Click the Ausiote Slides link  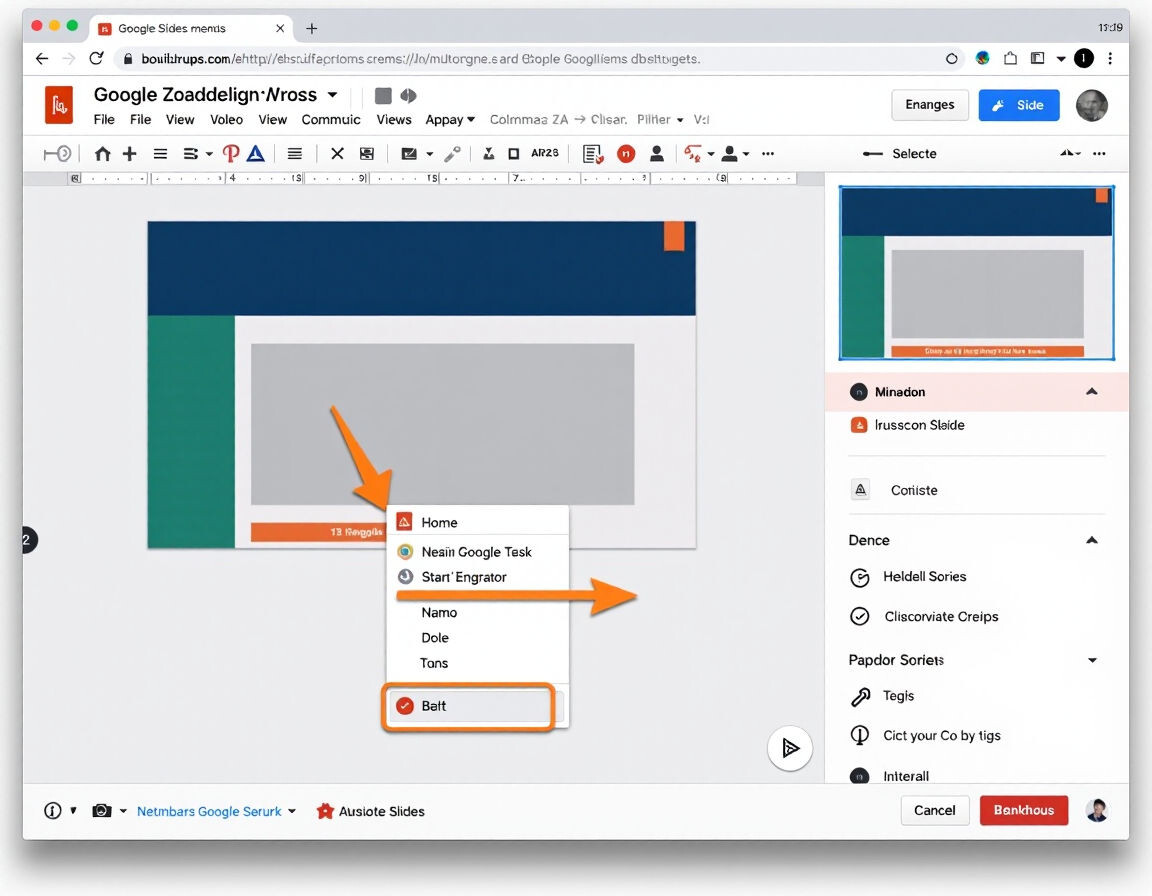[370, 811]
